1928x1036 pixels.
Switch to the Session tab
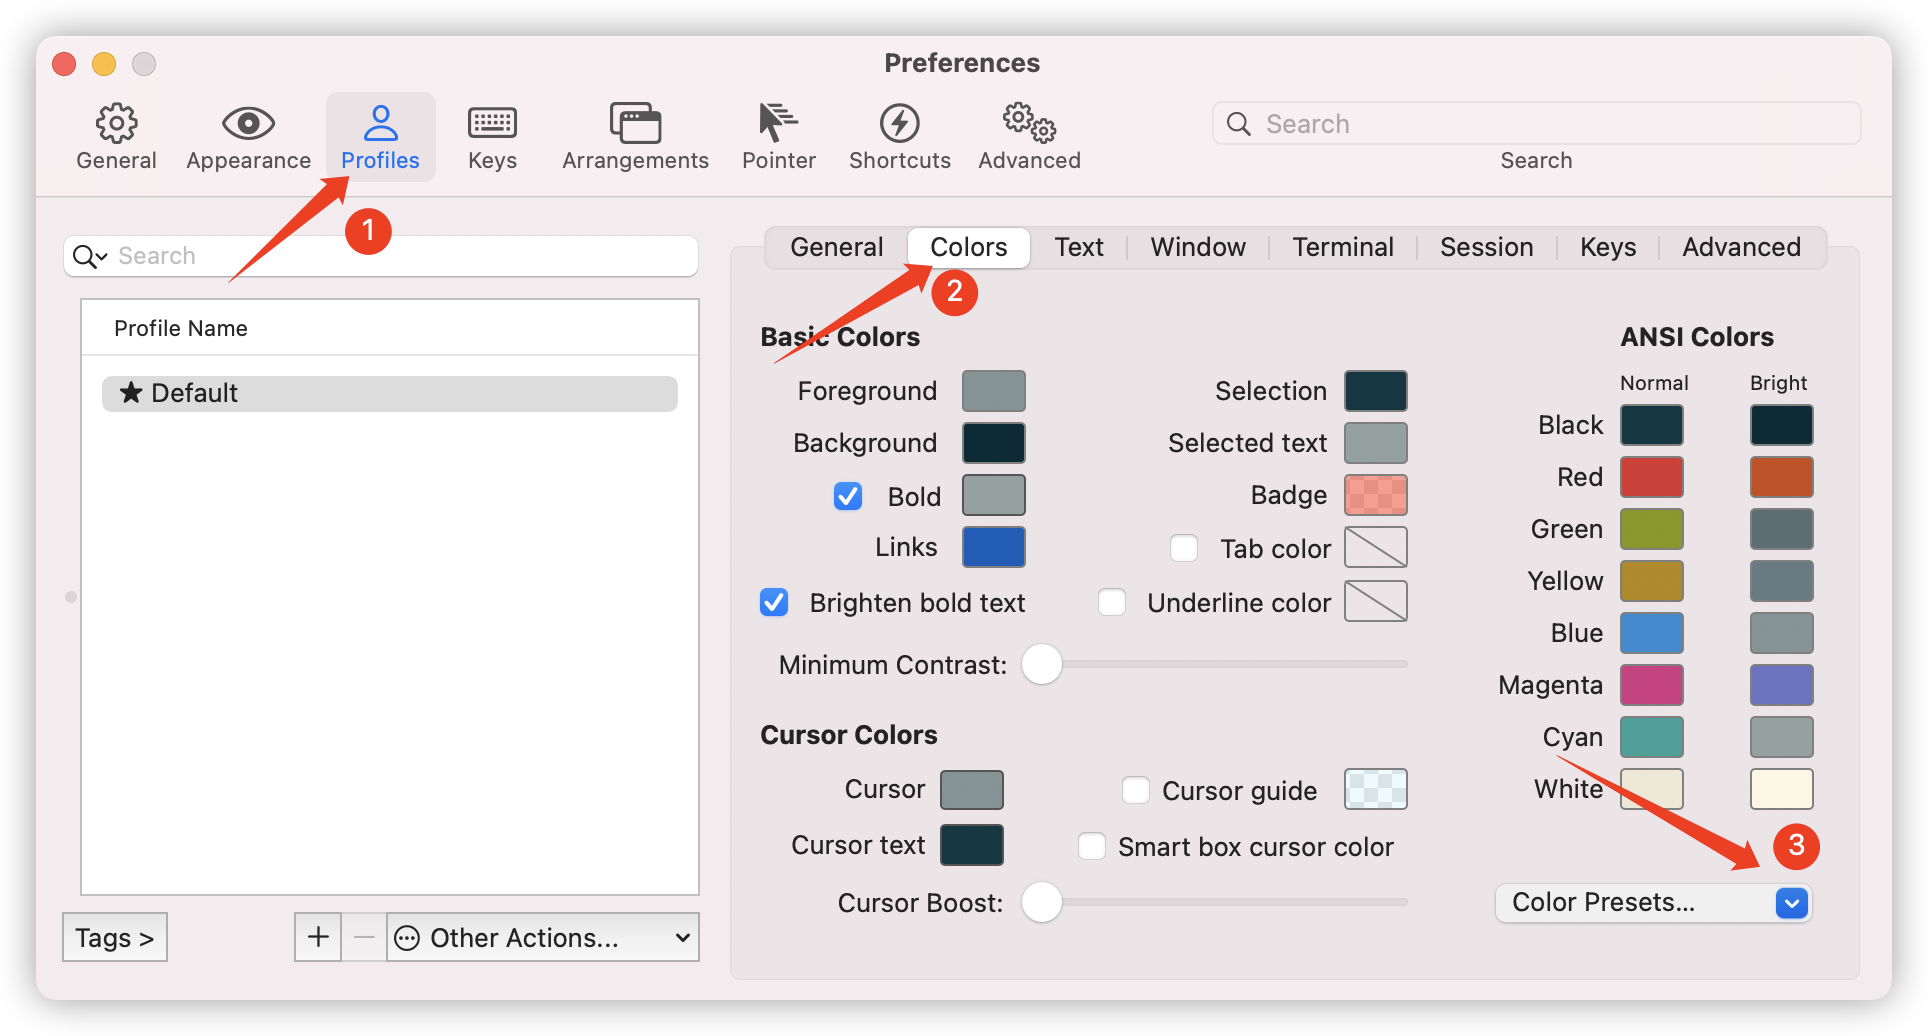coord(1487,247)
